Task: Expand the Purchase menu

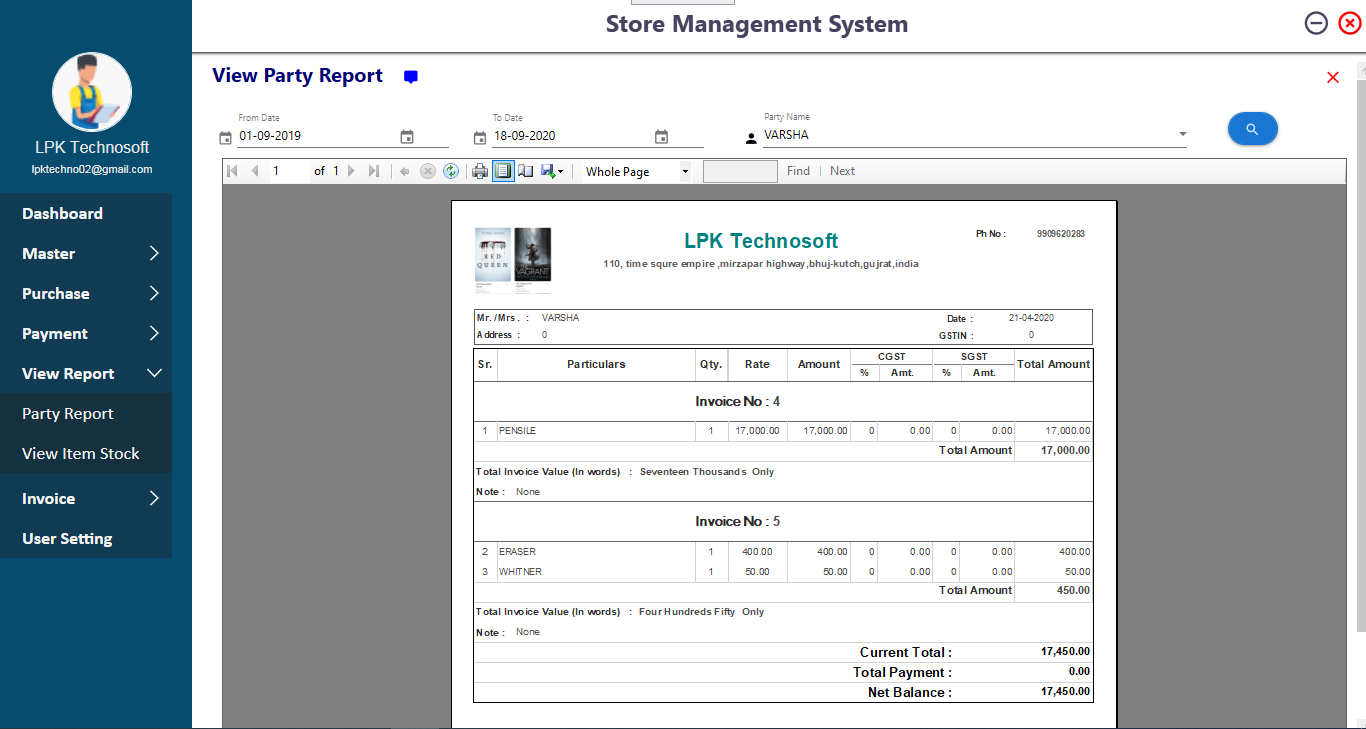Action: 90,293
